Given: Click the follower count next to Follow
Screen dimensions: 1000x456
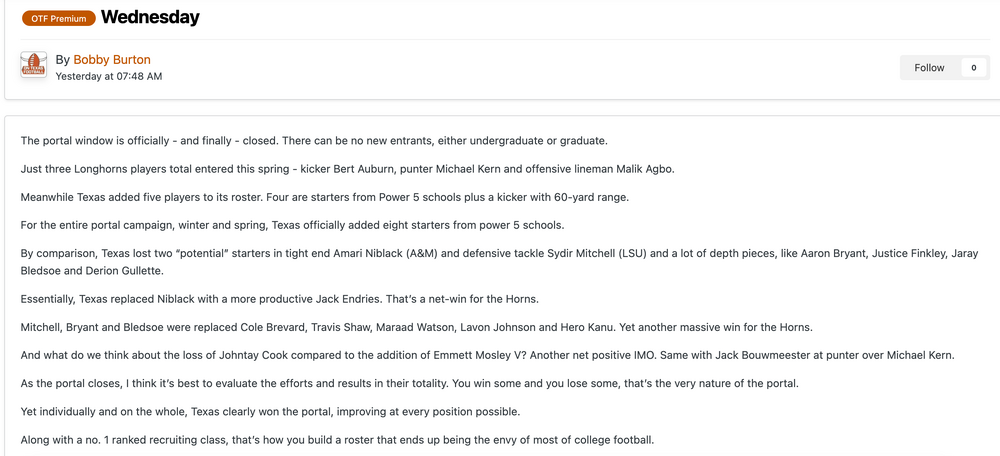Looking at the screenshot, I should (x=974, y=68).
